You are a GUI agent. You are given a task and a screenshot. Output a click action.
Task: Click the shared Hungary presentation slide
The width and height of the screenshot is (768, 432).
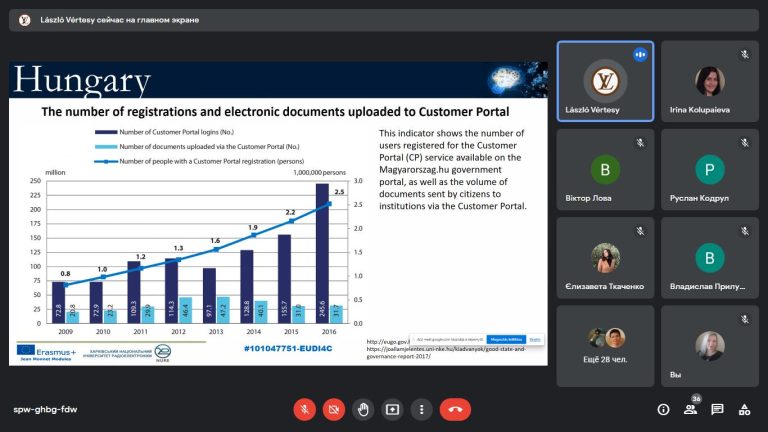click(x=278, y=214)
